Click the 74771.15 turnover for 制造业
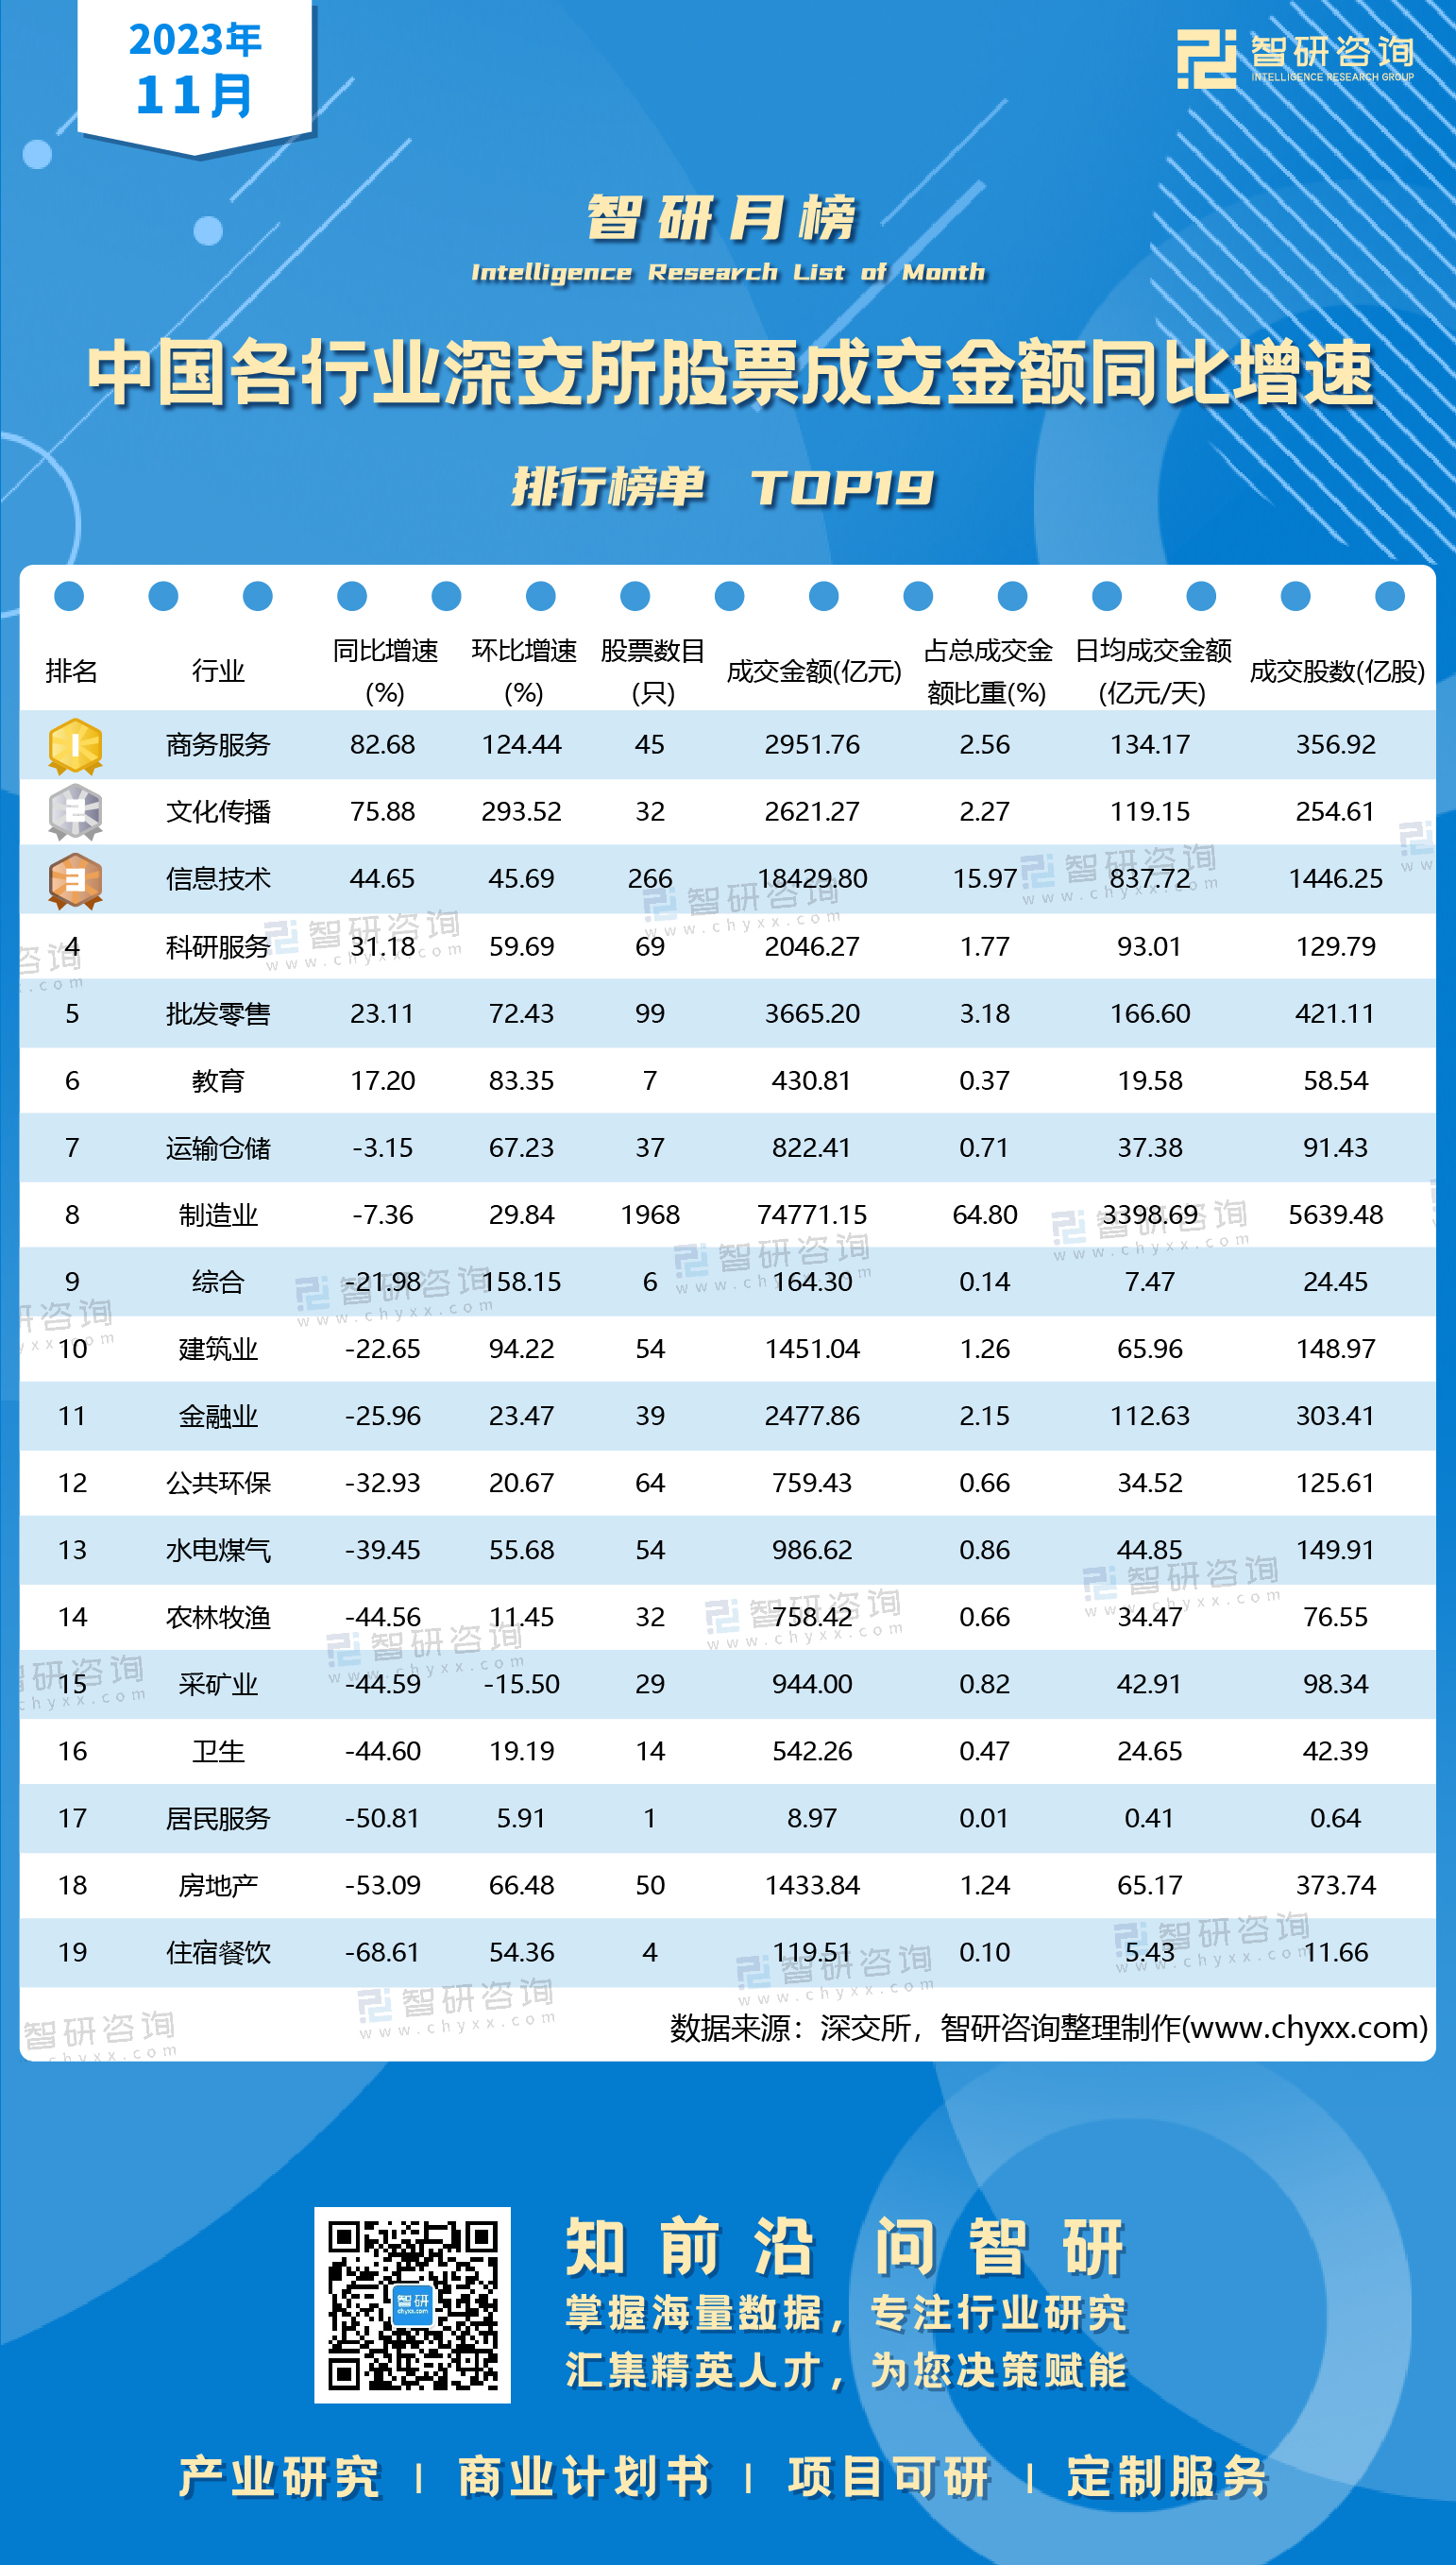The image size is (1456, 2565). tap(812, 1215)
